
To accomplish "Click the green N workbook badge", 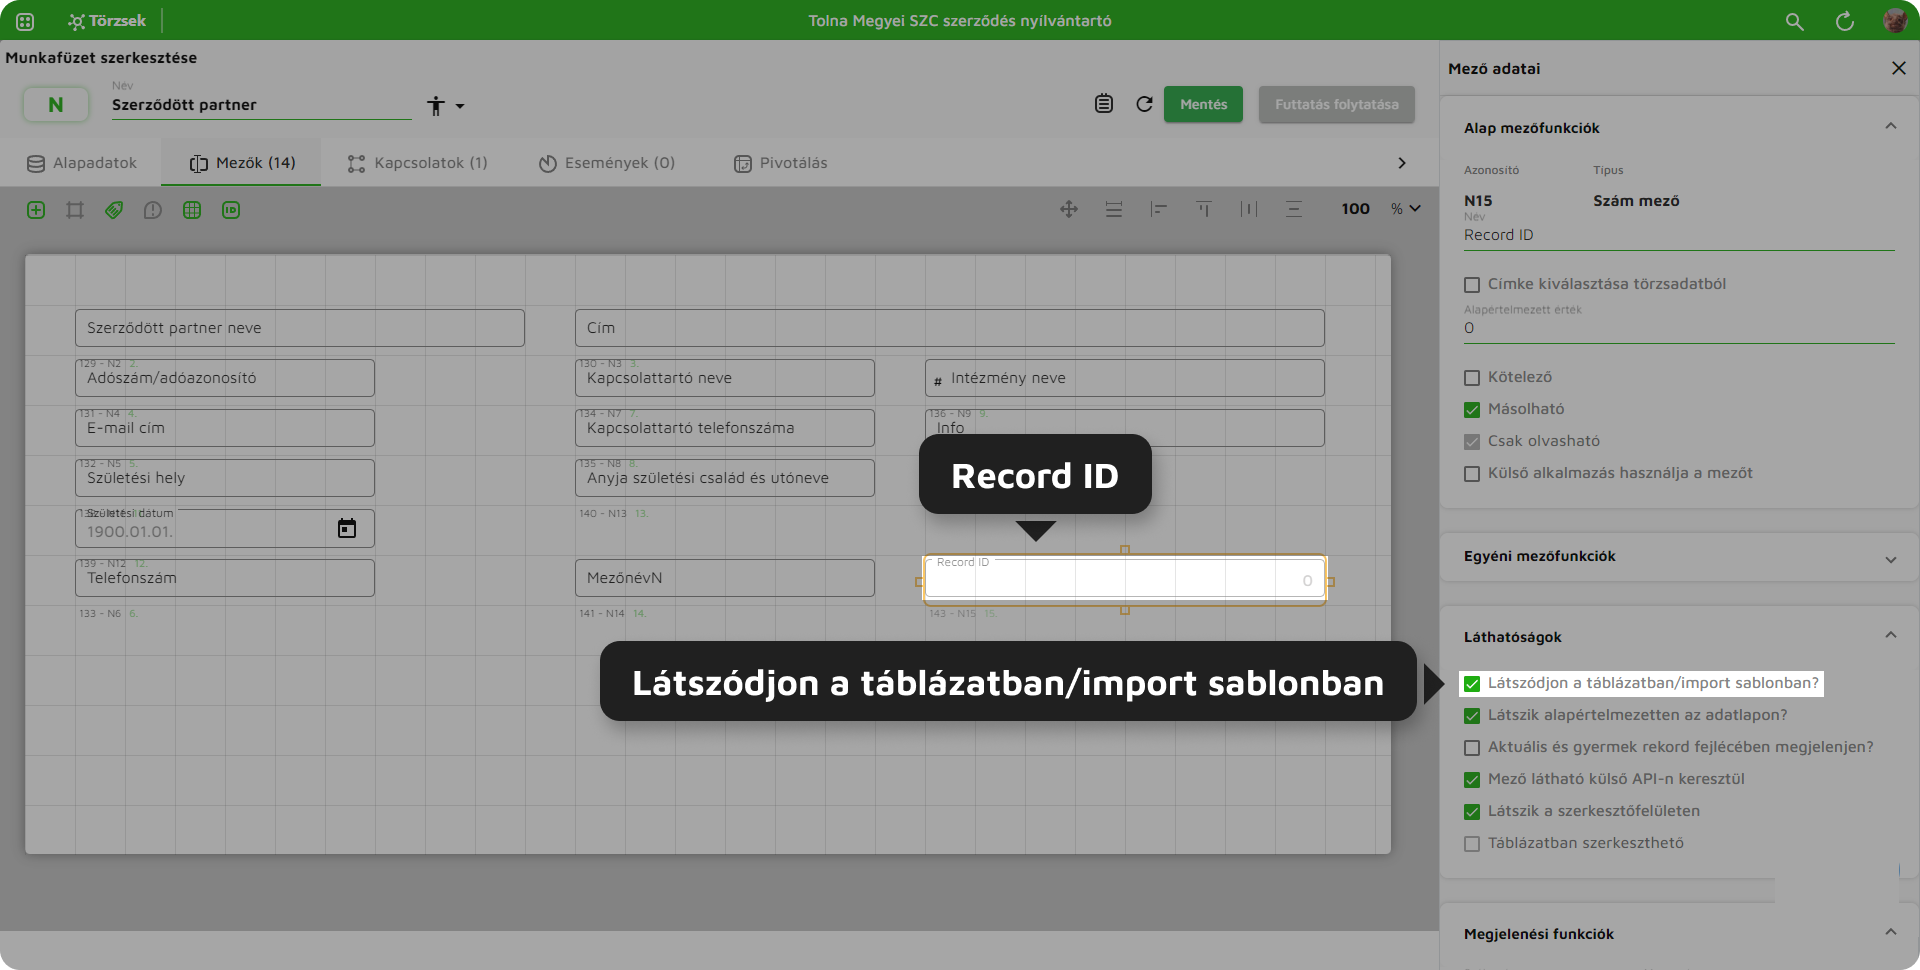I will [56, 104].
